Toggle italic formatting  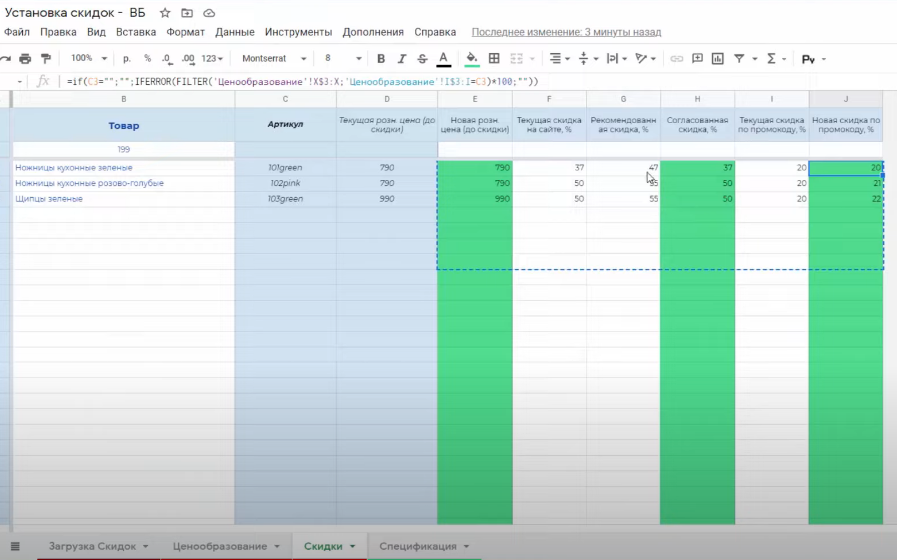point(402,58)
